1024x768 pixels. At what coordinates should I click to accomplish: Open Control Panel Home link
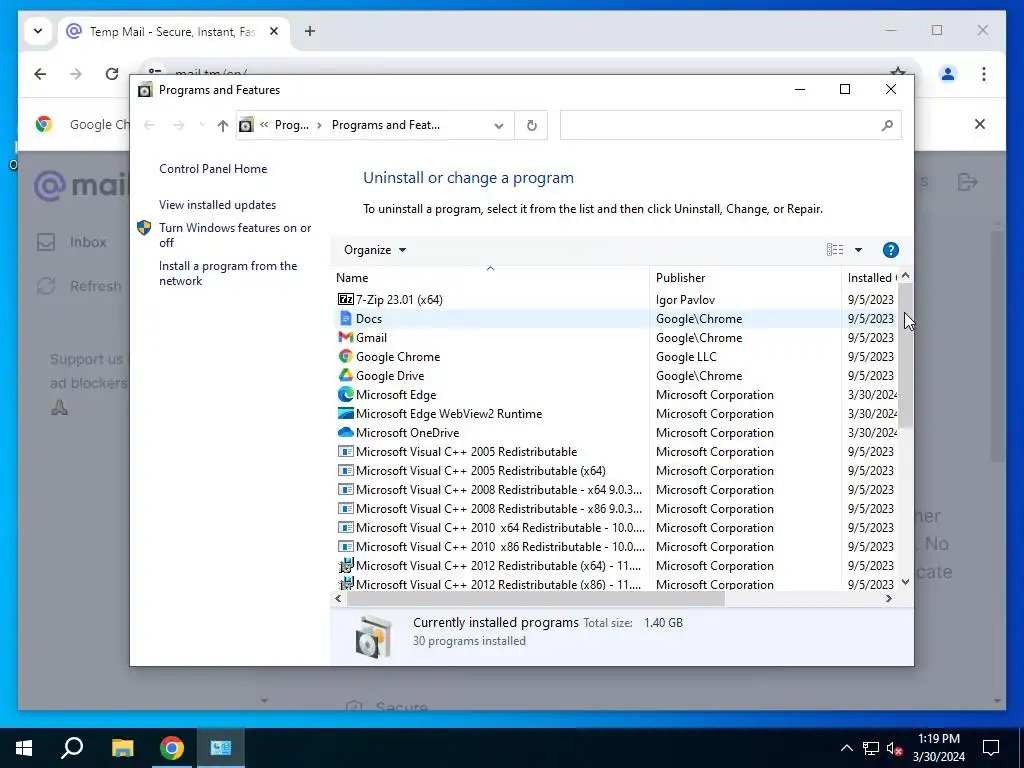click(x=213, y=169)
